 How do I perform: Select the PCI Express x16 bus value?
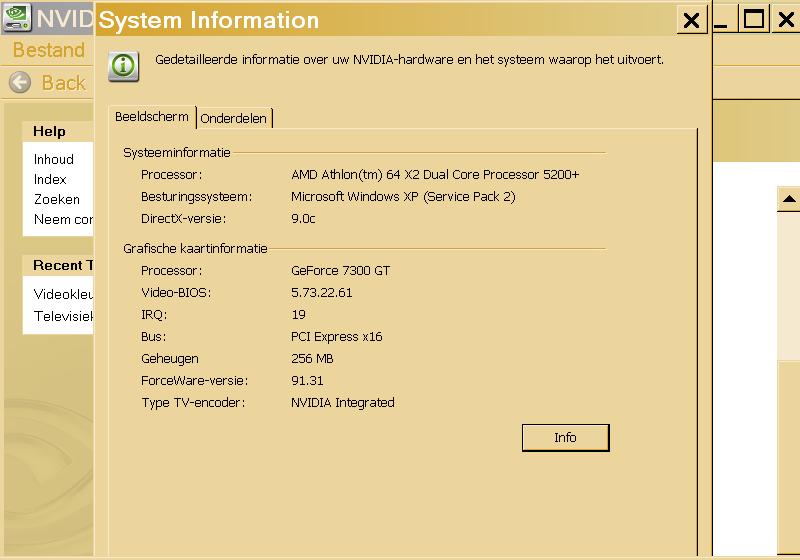[336, 337]
